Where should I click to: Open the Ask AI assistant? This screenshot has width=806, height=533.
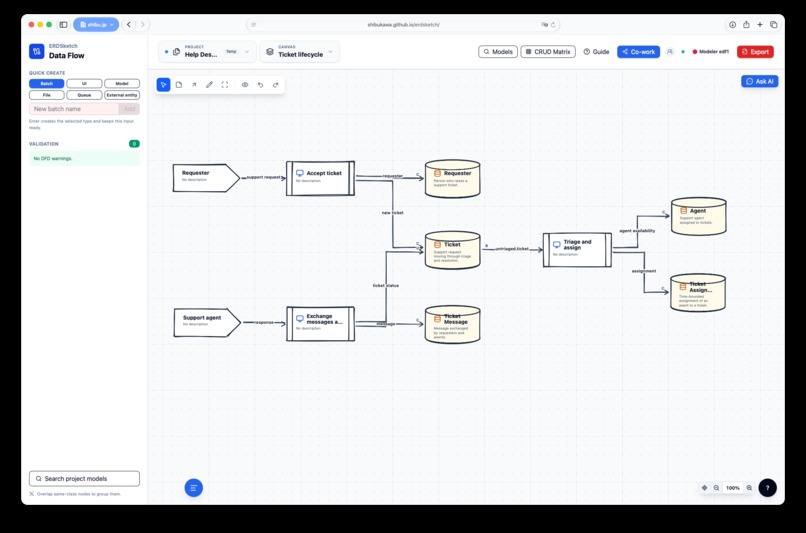pos(760,81)
